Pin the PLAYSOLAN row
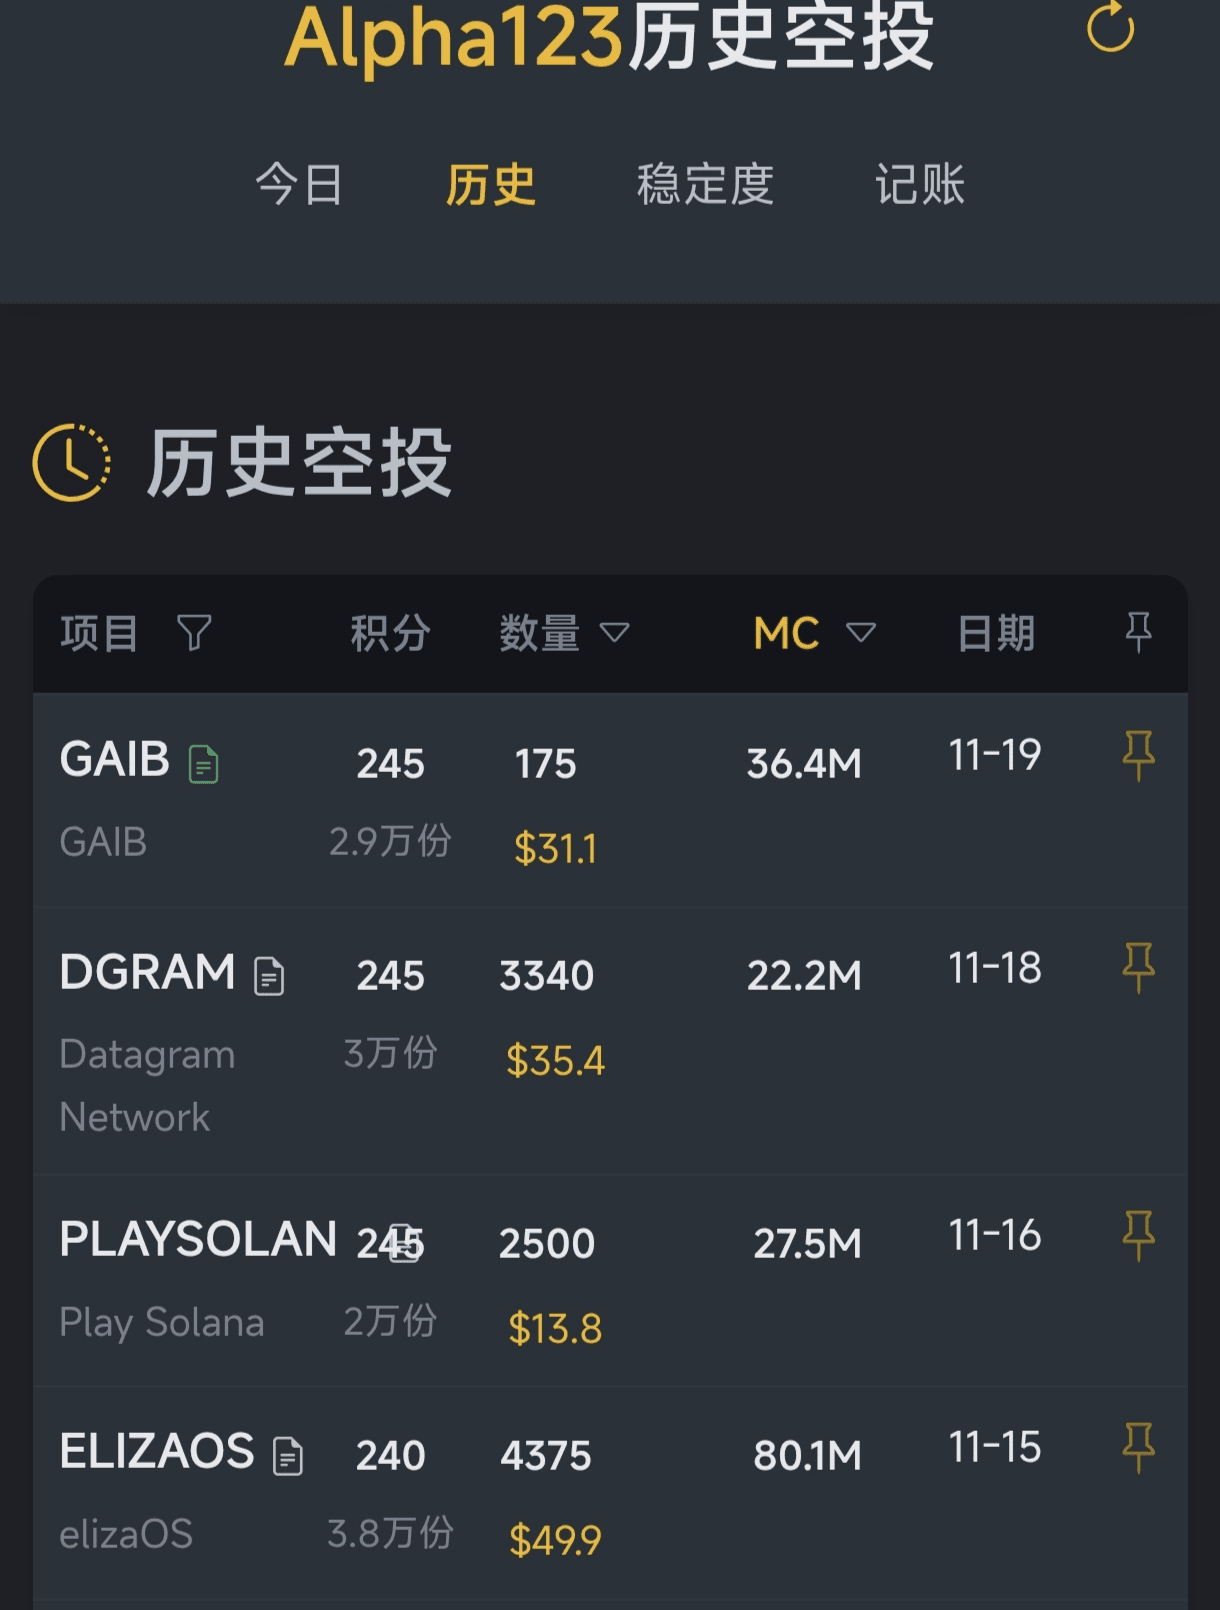This screenshot has height=1610, width=1220. pos(1138,1235)
